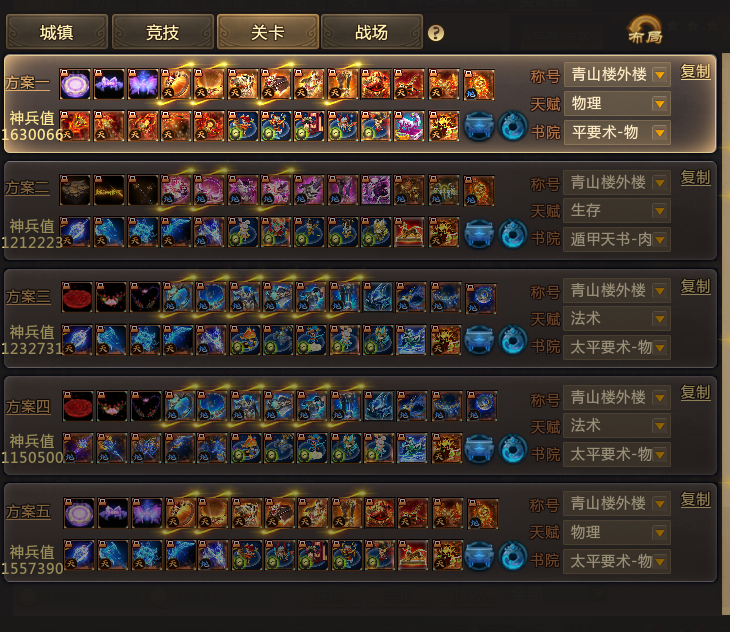Switch to the 城镇 tab

point(57,32)
